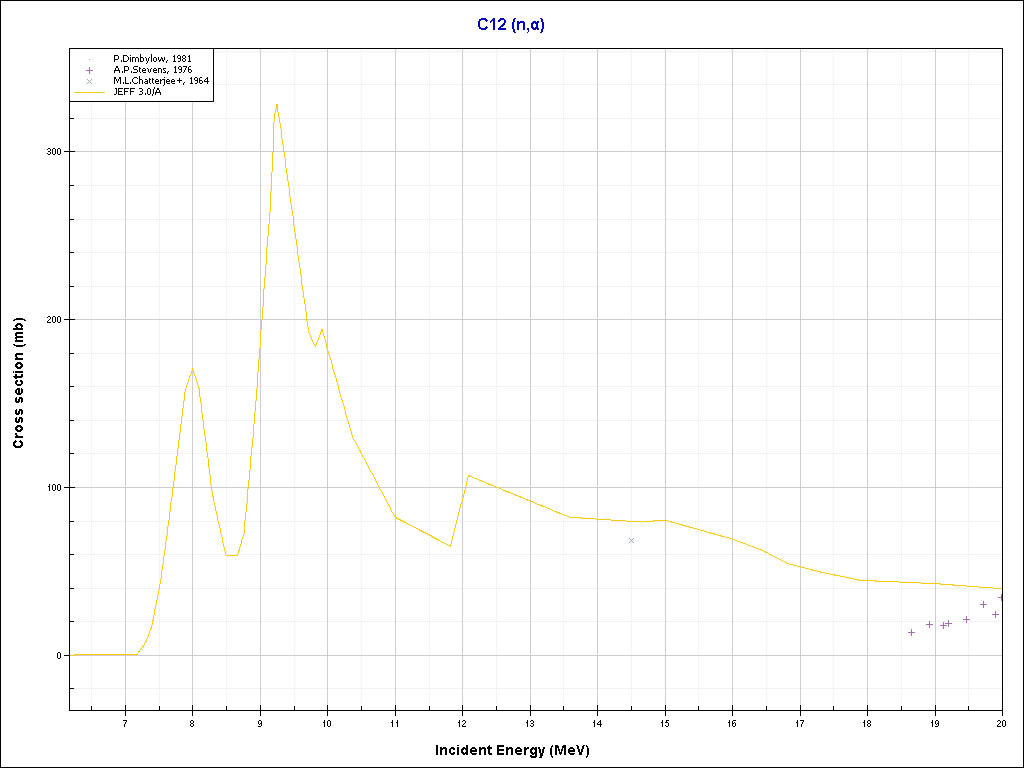Click the 10 tick label on the x-axis
Screen dimensions: 1024x768
(x=327, y=723)
